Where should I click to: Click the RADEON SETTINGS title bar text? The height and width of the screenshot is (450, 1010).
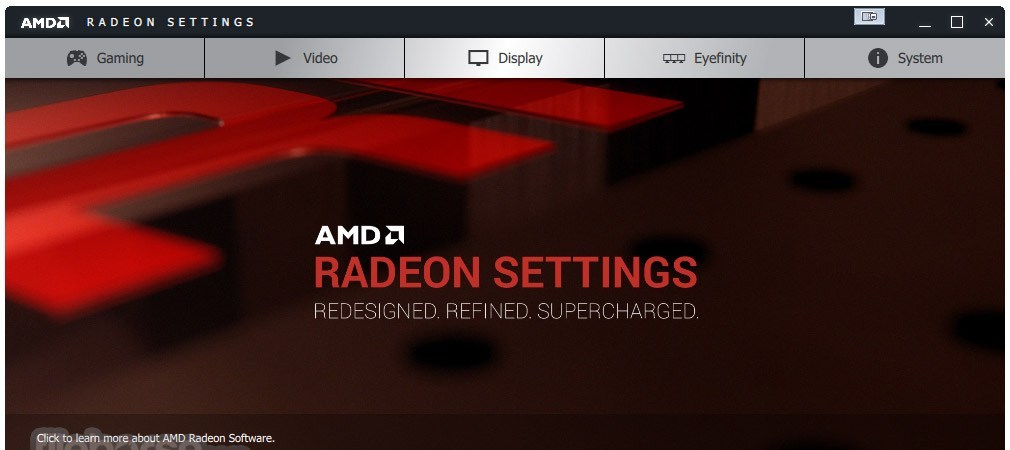pos(171,23)
